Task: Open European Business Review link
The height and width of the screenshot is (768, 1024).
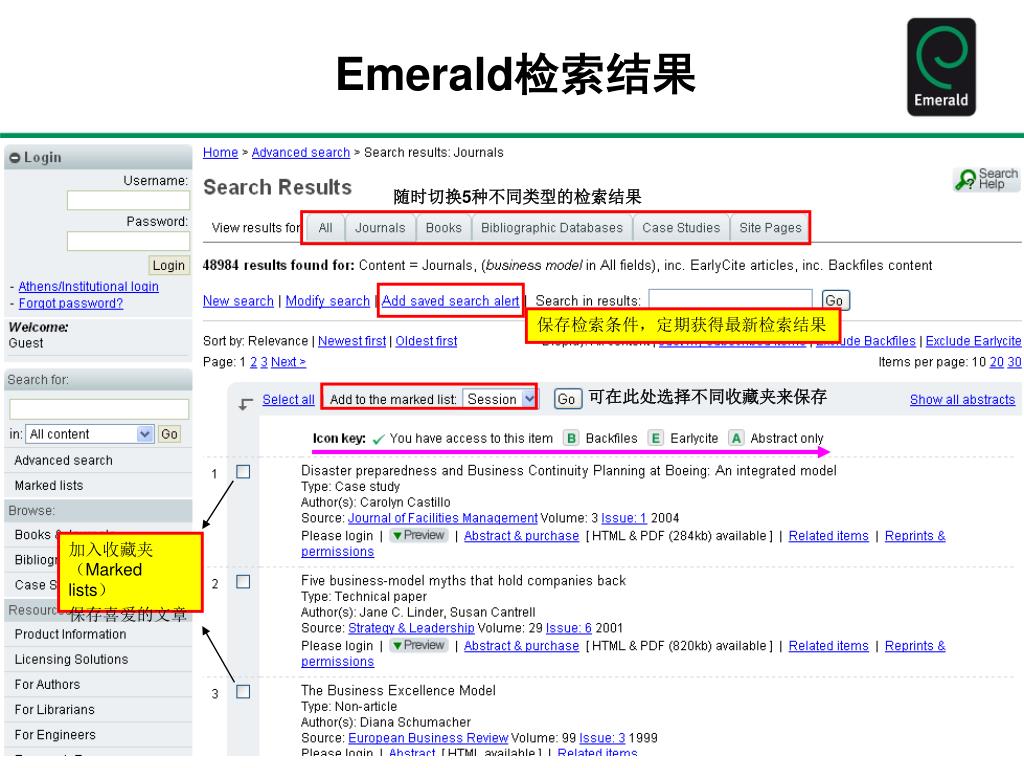Action: pyautogui.click(x=428, y=737)
